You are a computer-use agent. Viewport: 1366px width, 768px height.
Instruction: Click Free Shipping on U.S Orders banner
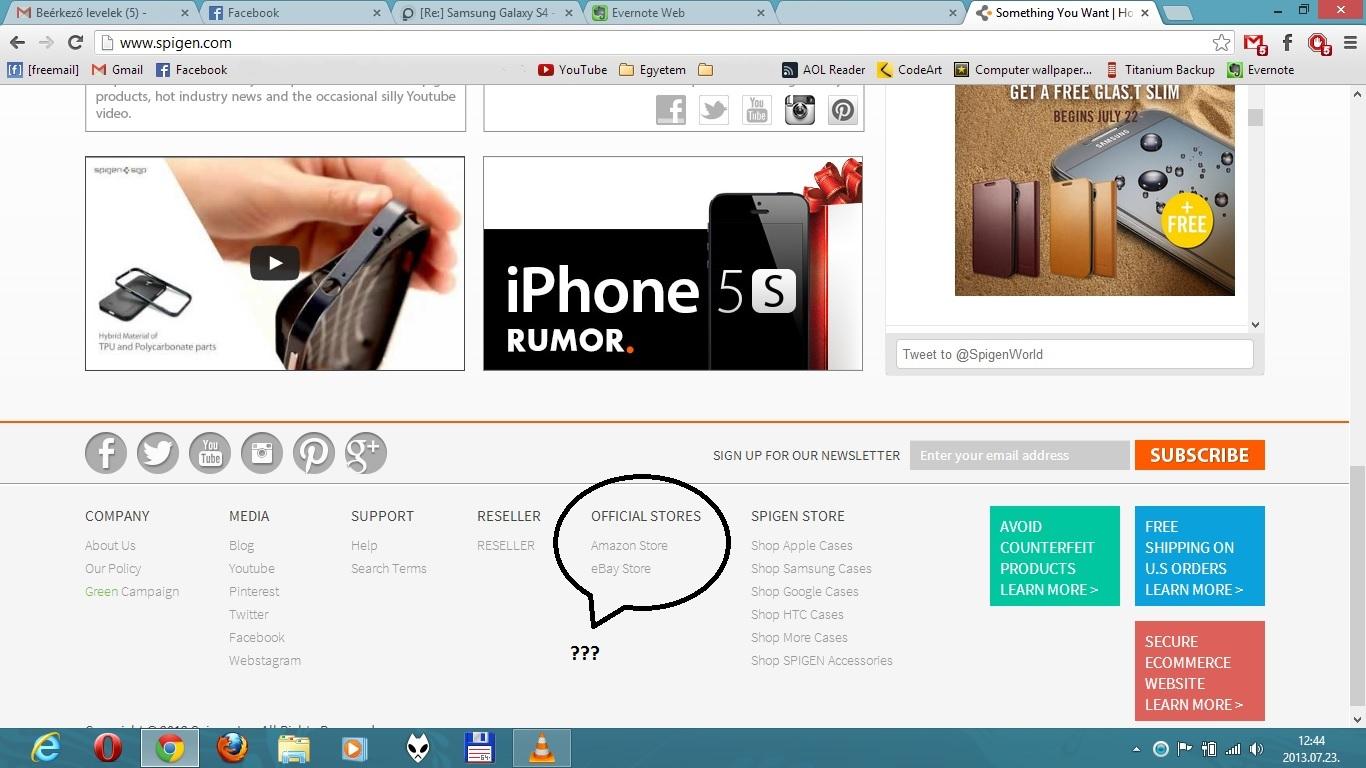click(1200, 556)
